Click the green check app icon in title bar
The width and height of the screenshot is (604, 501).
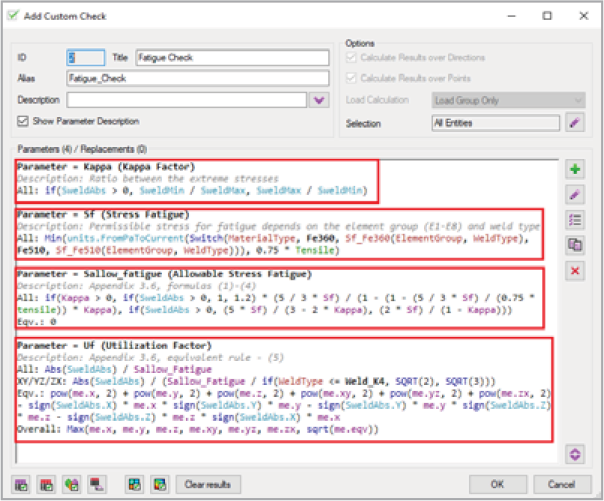[13, 16]
